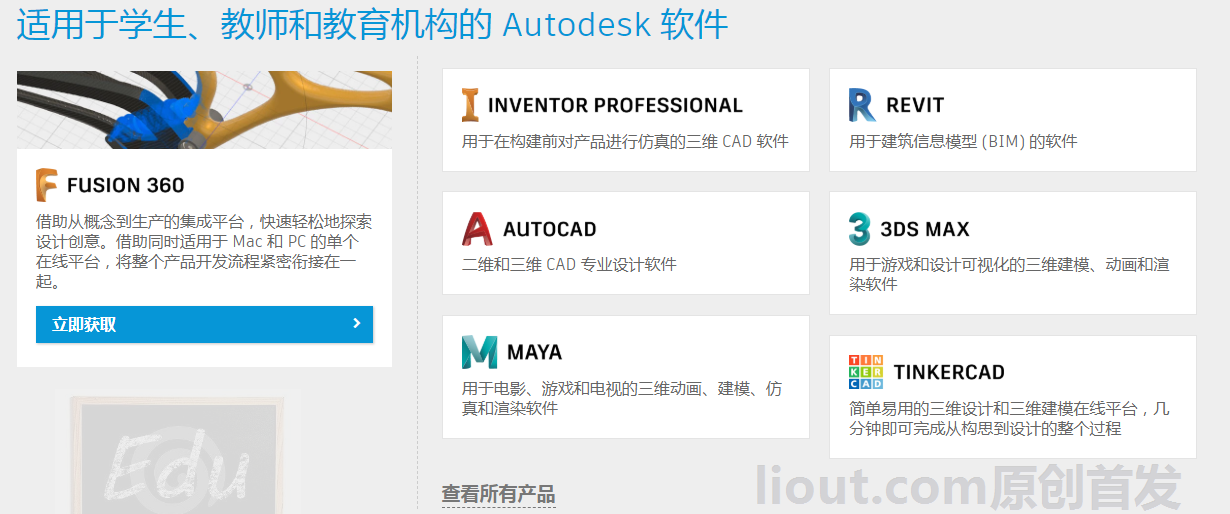This screenshot has width=1230, height=514.
Task: Open the 3DS MAX product title
Action: pos(925,229)
